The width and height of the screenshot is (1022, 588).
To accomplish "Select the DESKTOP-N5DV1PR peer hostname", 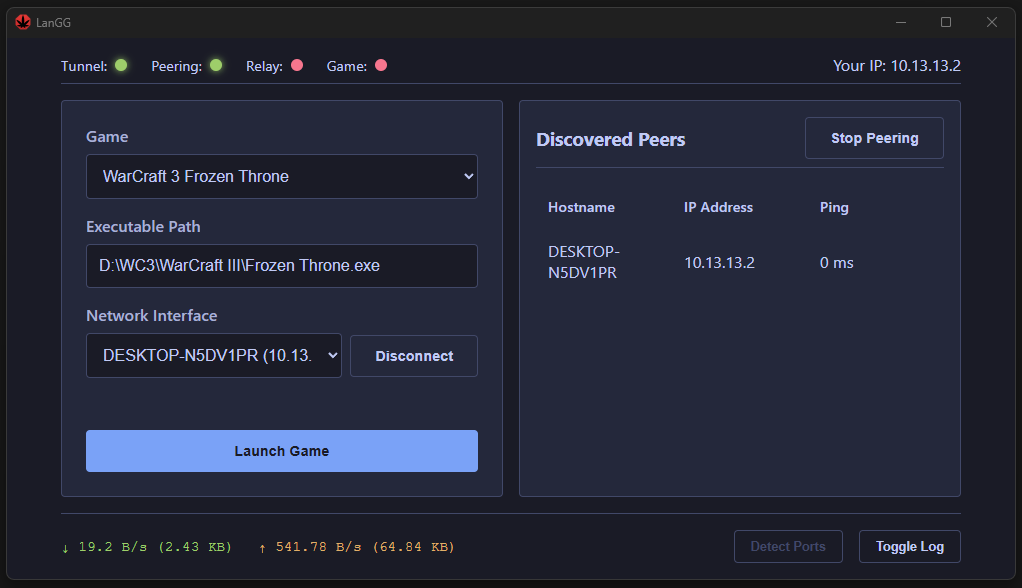I will (584, 262).
